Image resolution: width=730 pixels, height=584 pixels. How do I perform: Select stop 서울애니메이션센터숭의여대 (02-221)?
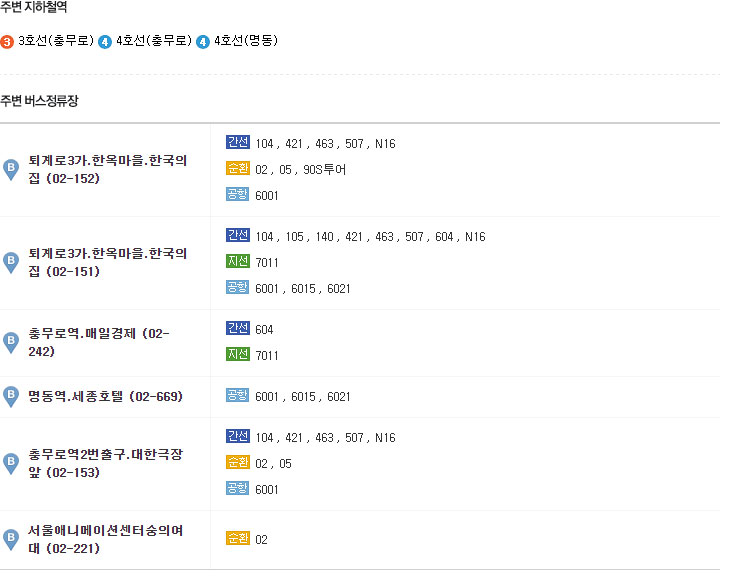tap(106, 540)
